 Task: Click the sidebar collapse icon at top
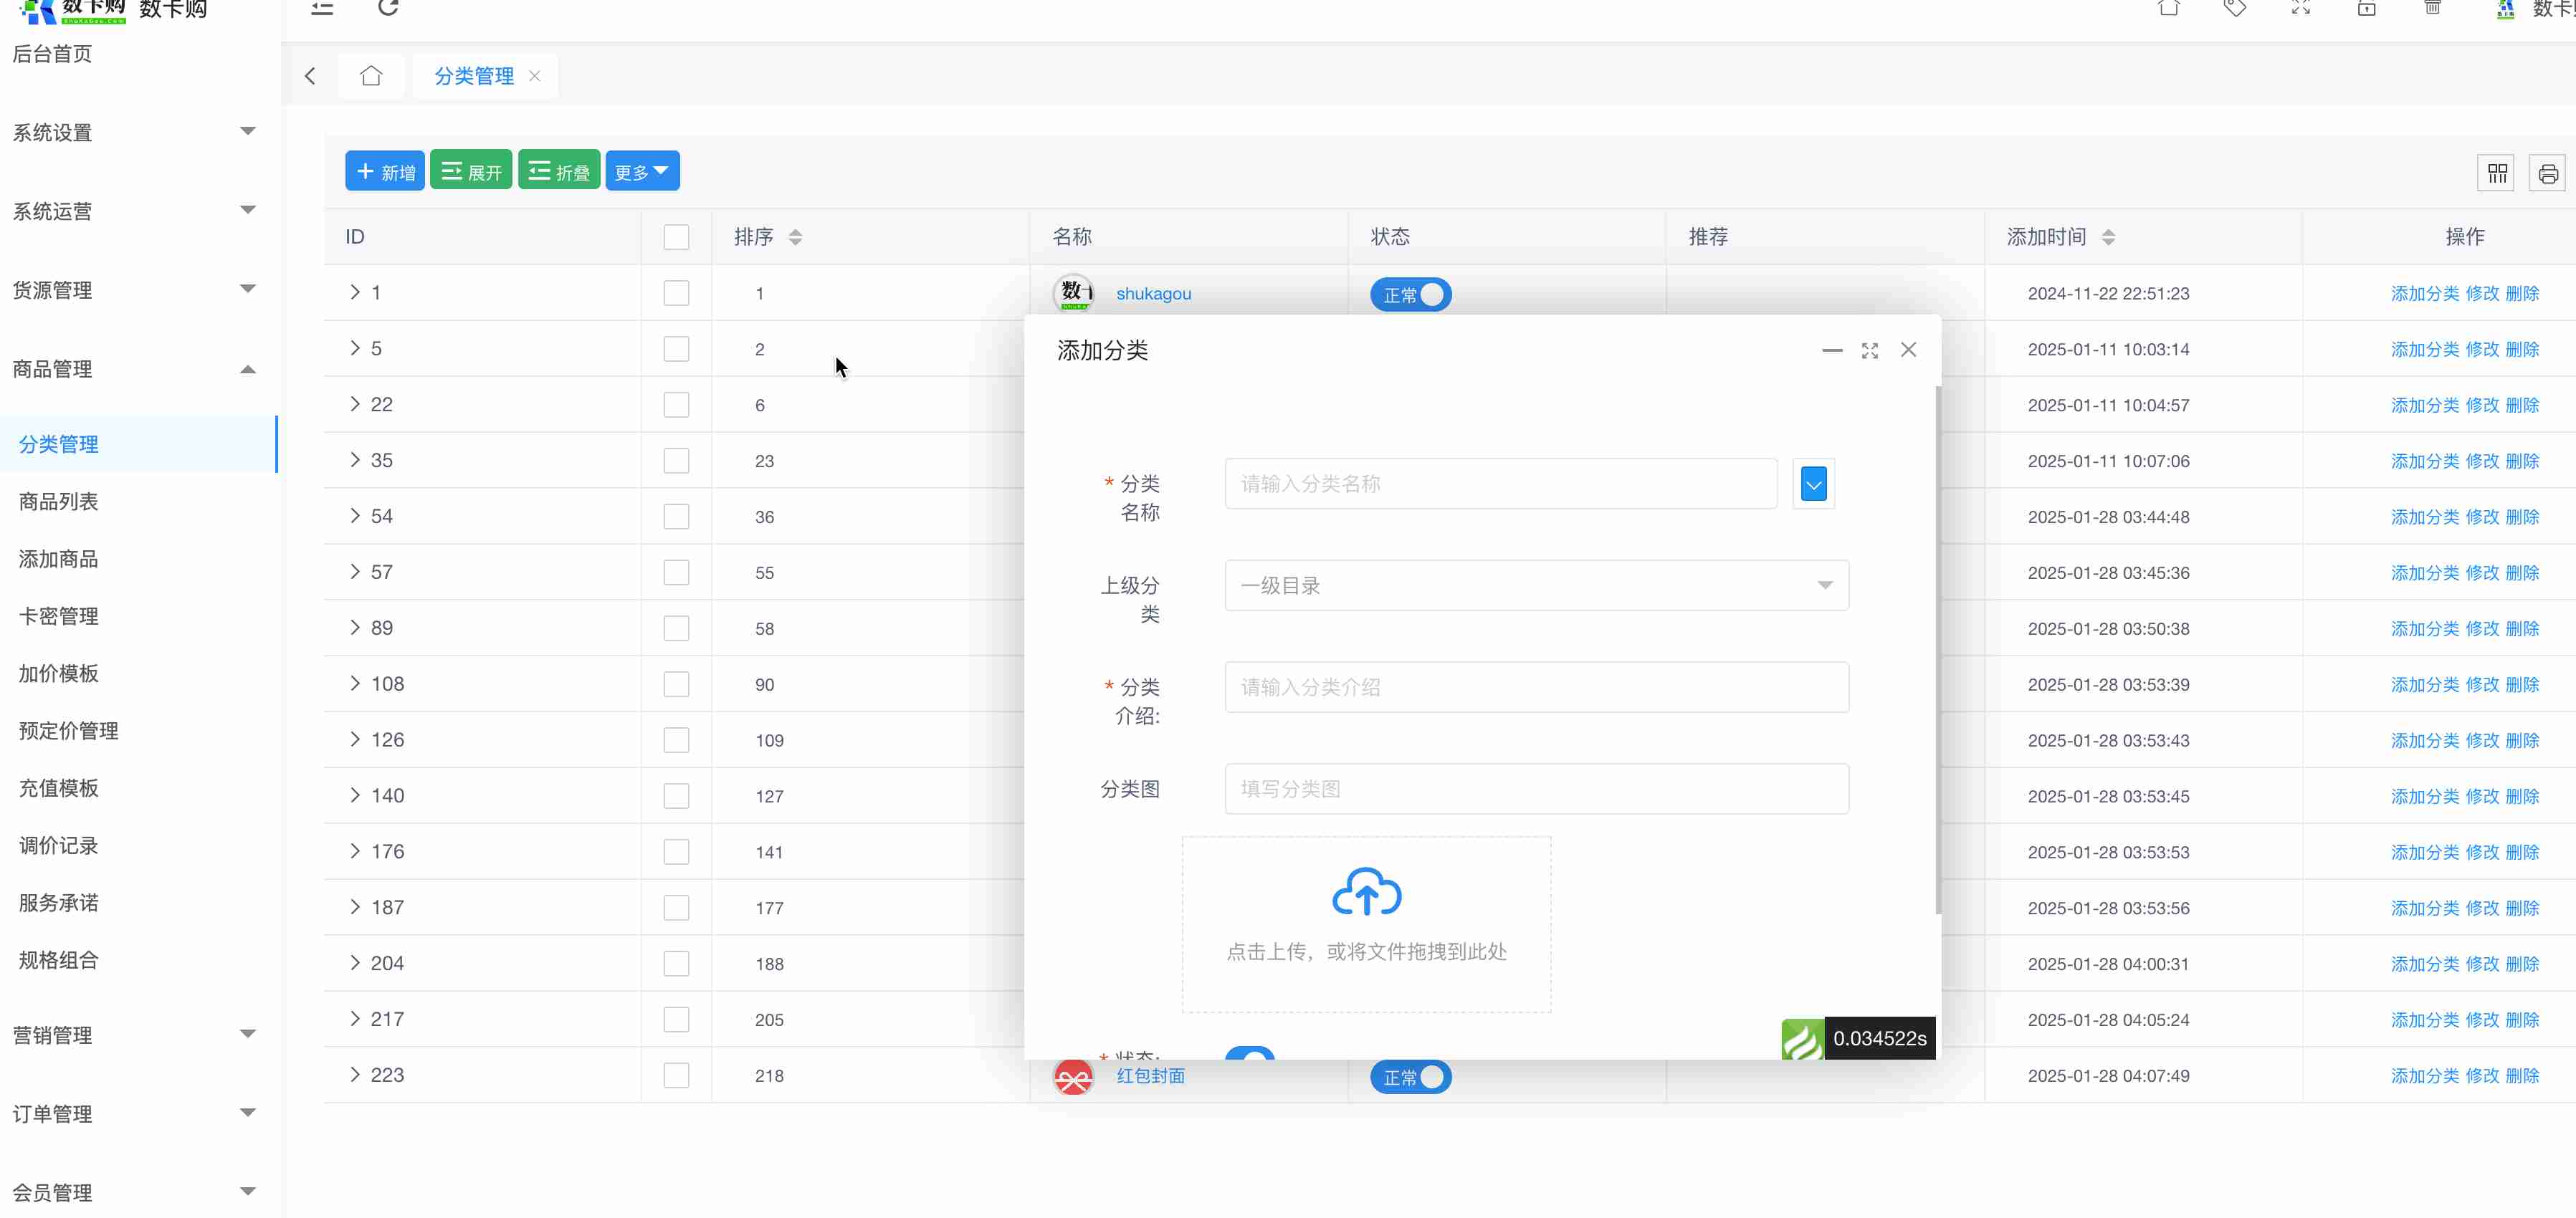(x=322, y=9)
